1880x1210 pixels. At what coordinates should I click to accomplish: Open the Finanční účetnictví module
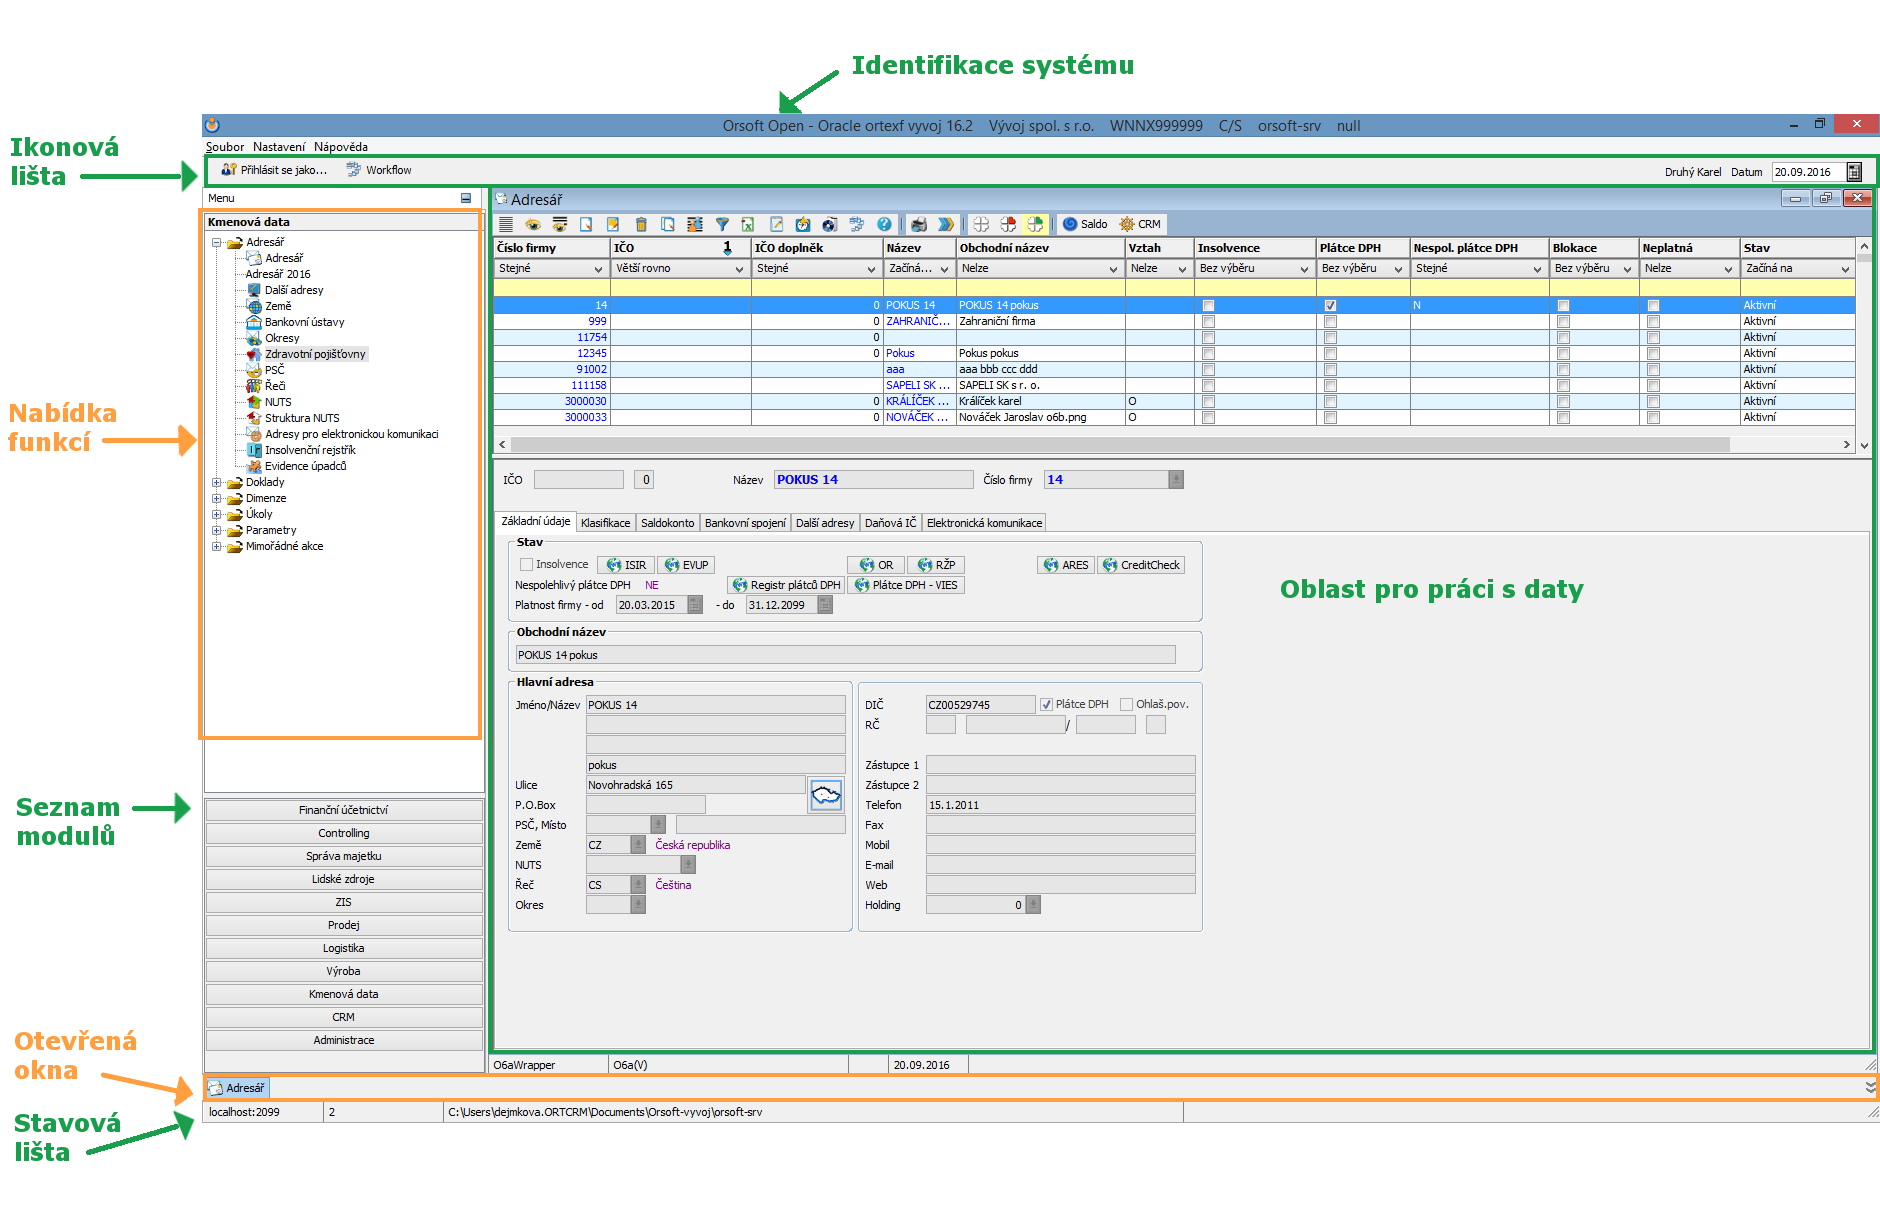tap(343, 811)
